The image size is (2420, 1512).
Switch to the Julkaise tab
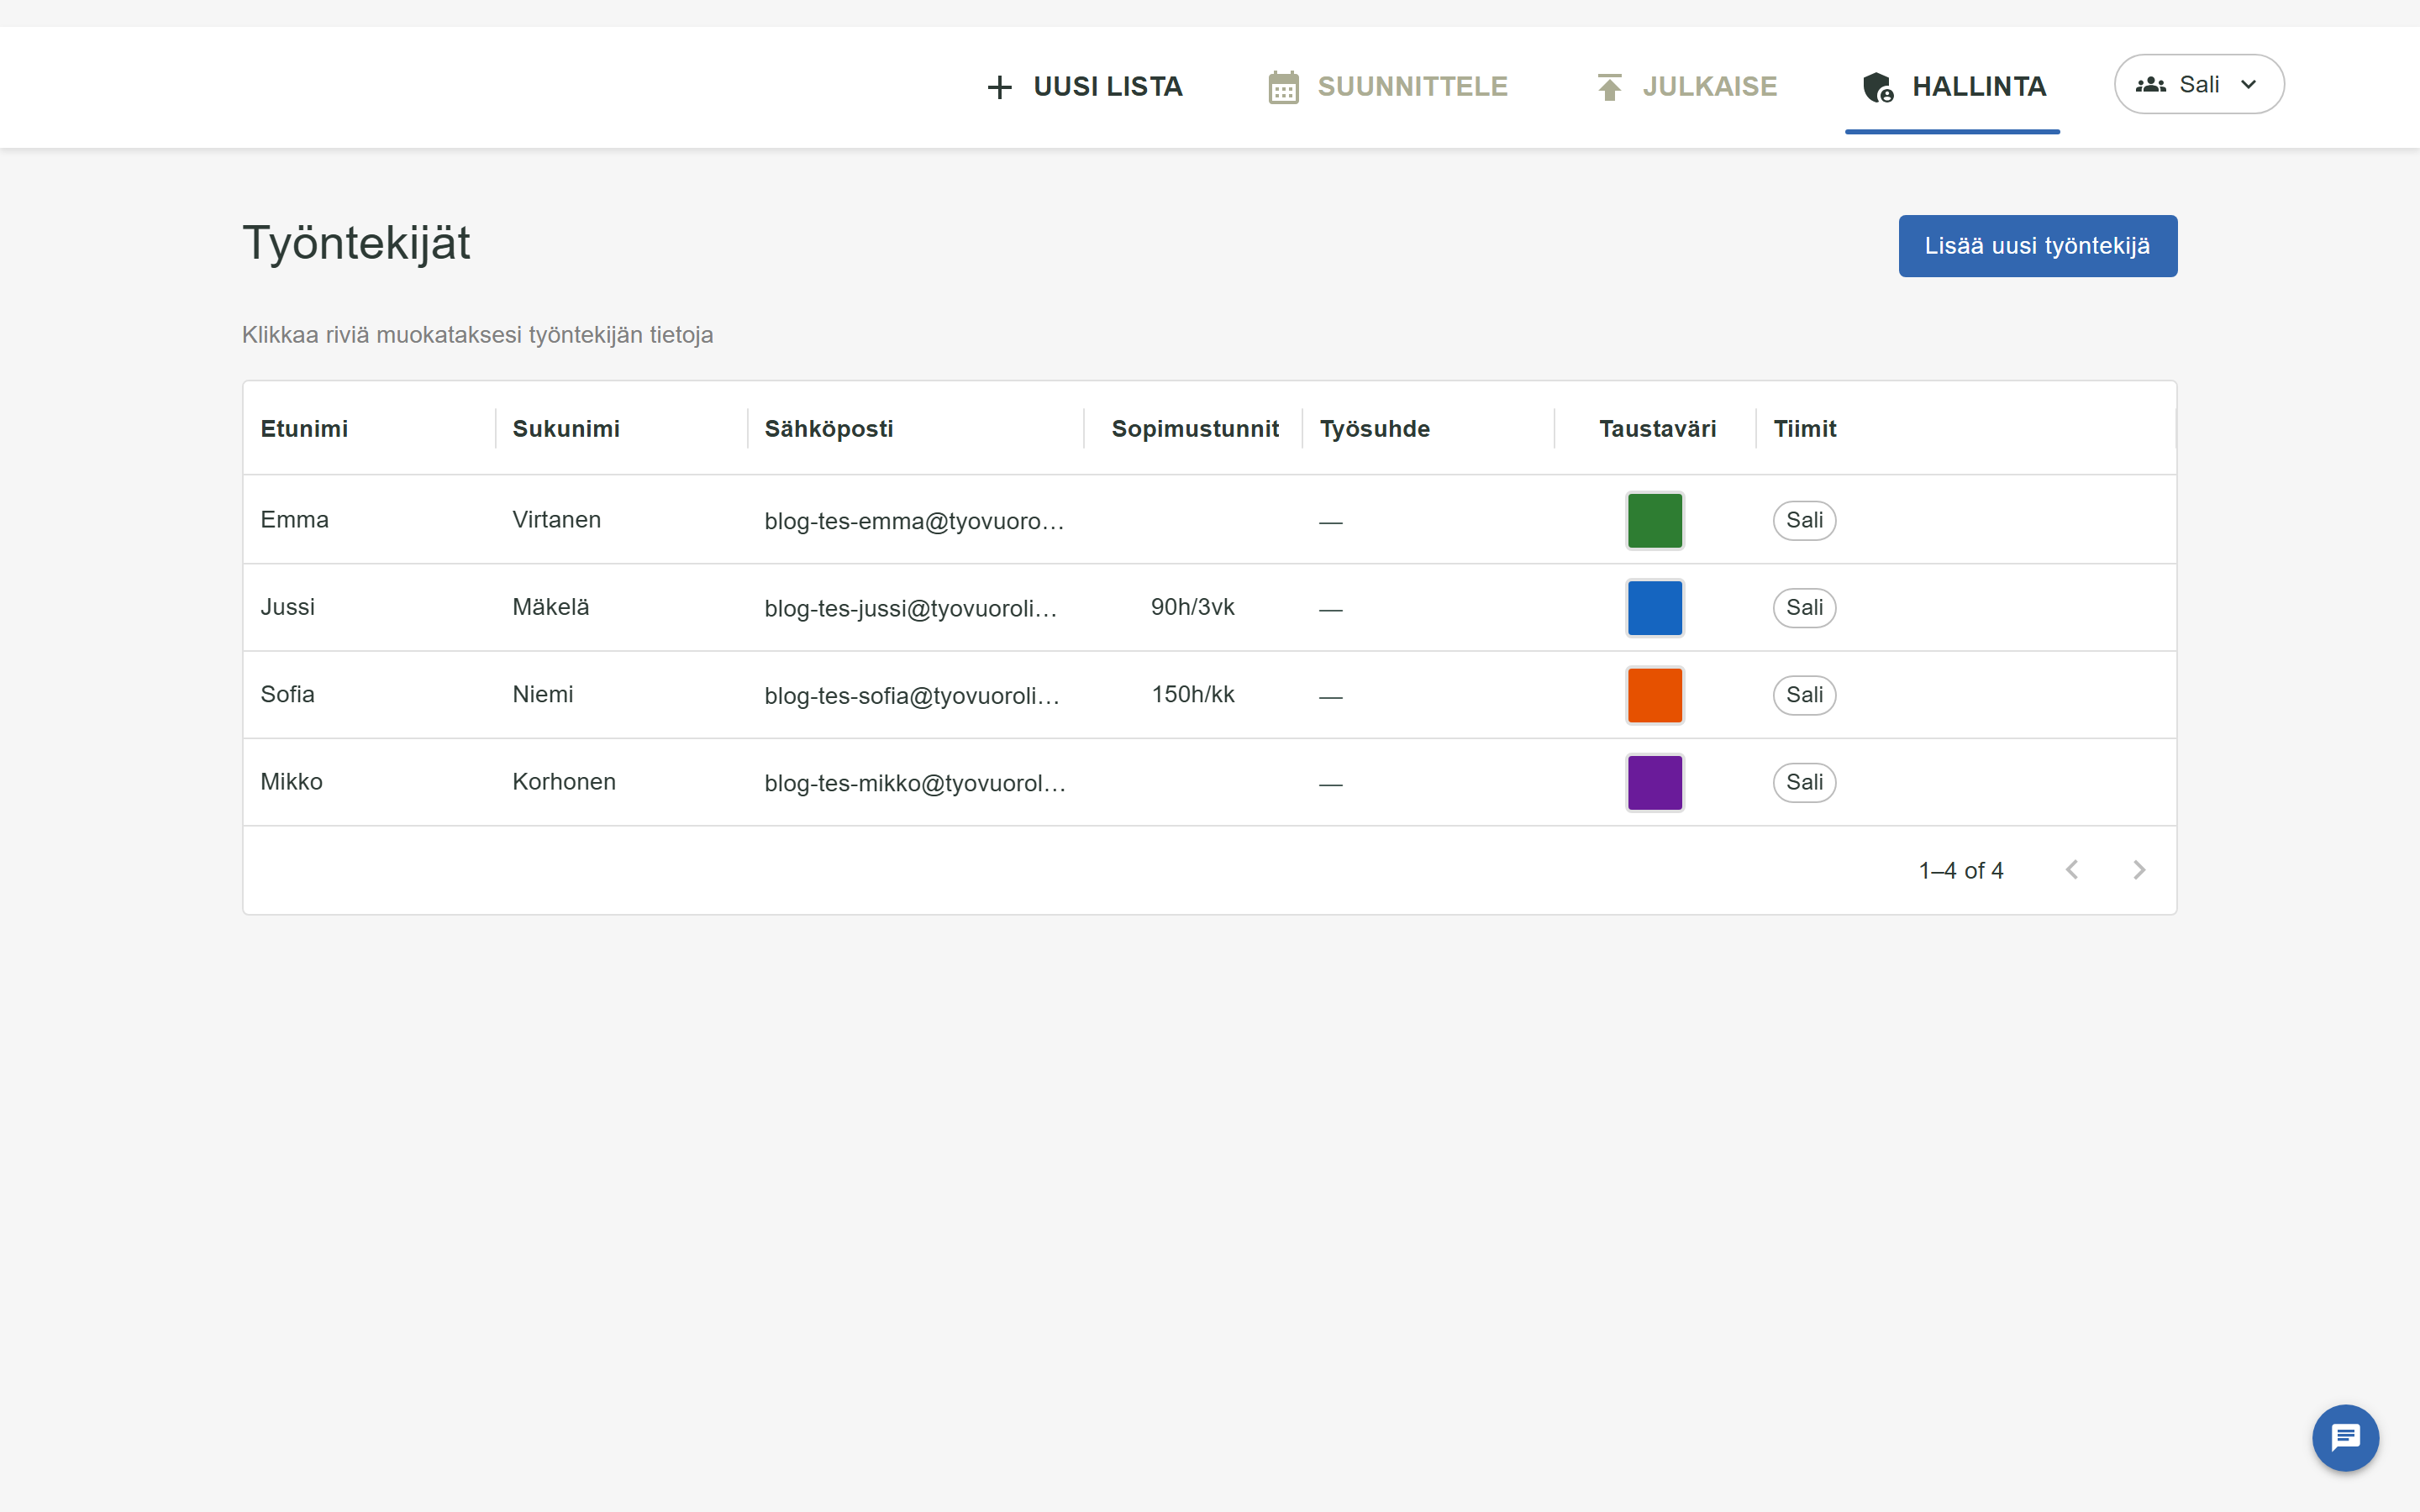tap(1686, 87)
